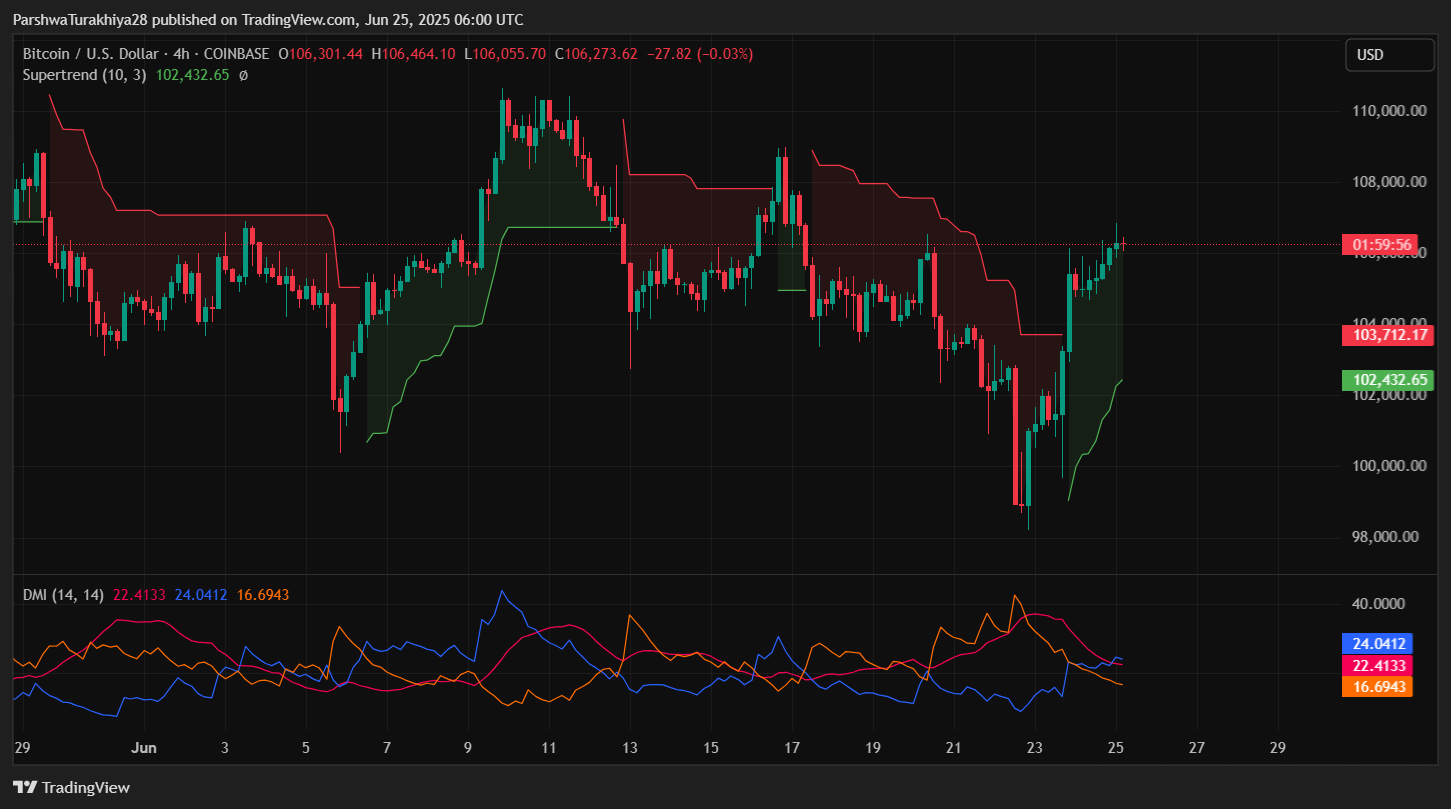
Task: Click the low price L106,055.70 value
Action: pyautogui.click(x=505, y=54)
